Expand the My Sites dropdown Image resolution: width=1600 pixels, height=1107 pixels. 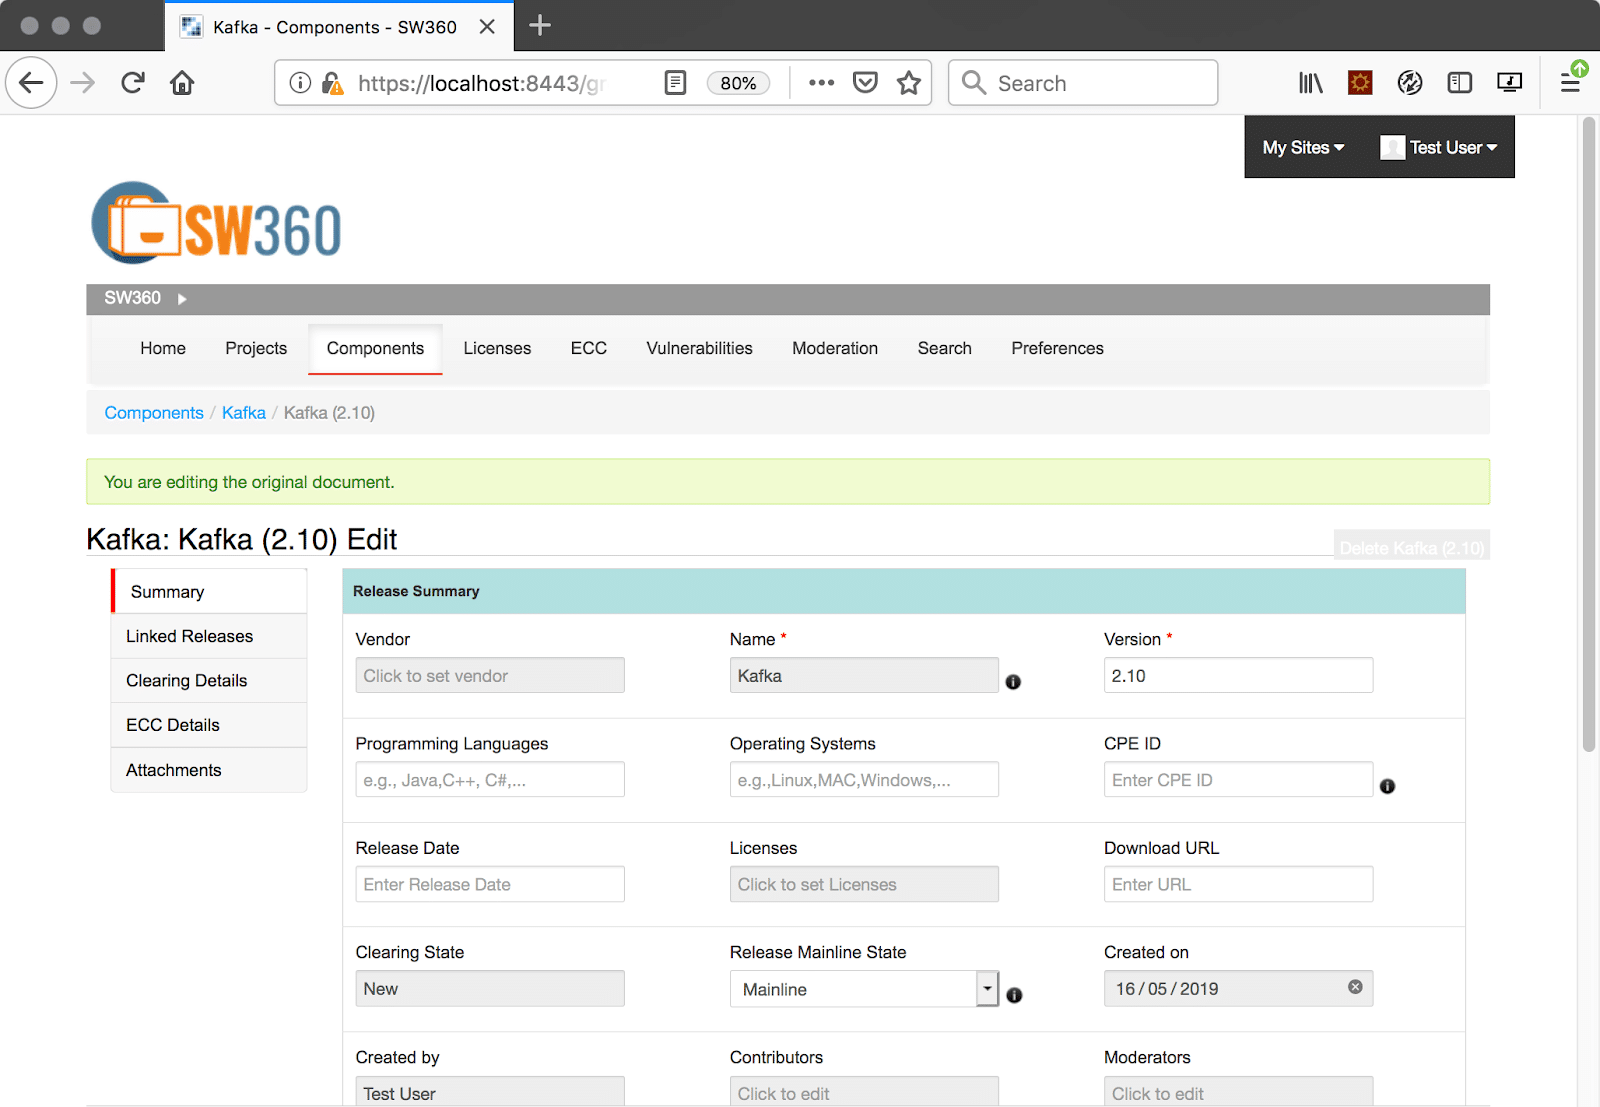point(1303,147)
